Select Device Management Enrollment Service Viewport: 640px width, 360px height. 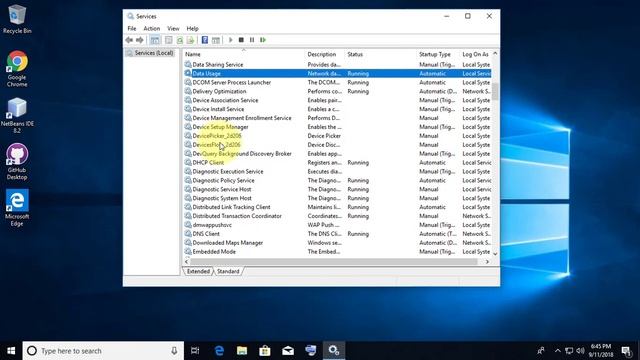337,118
